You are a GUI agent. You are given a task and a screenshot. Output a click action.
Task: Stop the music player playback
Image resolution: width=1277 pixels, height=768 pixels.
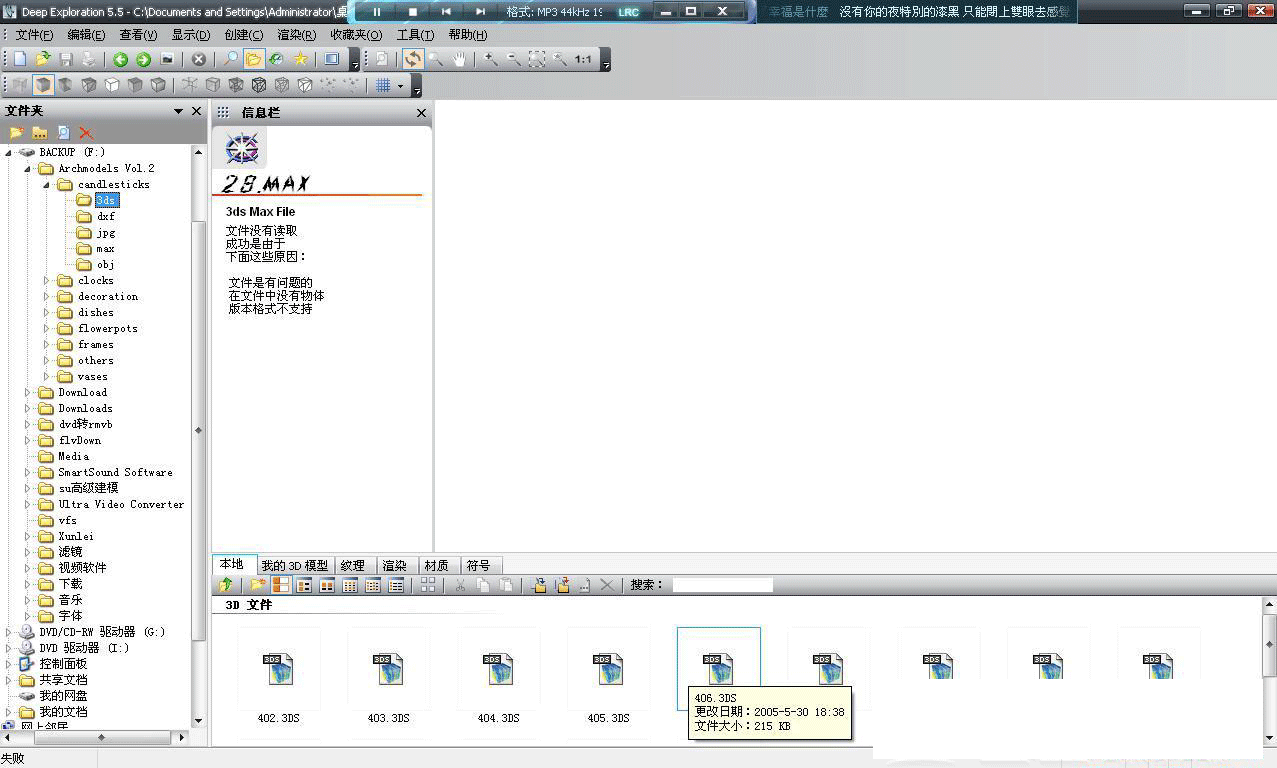pos(412,12)
